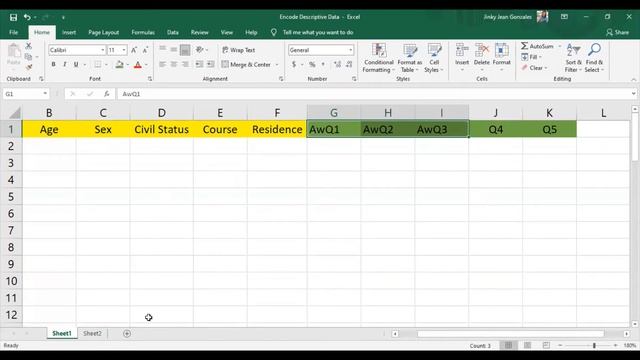Expand the formula bar chevron
640x360 pixels.
[x=633, y=94]
